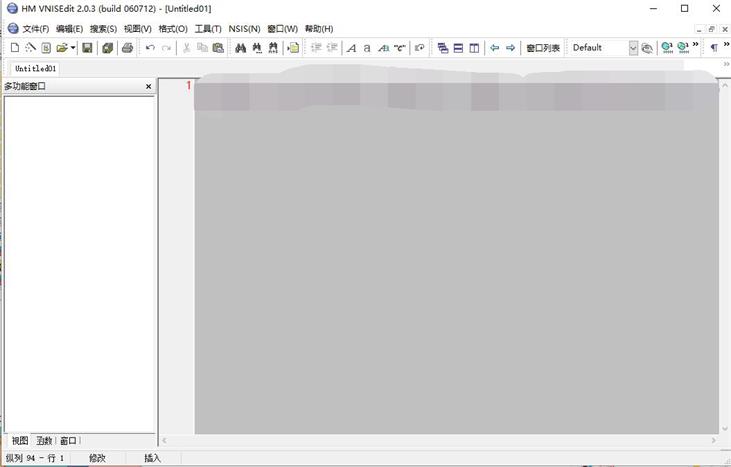Close the 多功能窗口 side panel
731x467 pixels.
149,87
